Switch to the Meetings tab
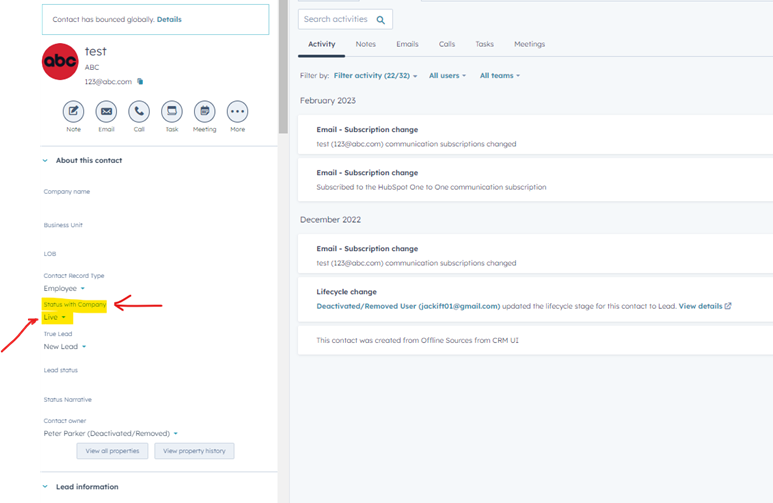773x503 pixels. coord(529,44)
